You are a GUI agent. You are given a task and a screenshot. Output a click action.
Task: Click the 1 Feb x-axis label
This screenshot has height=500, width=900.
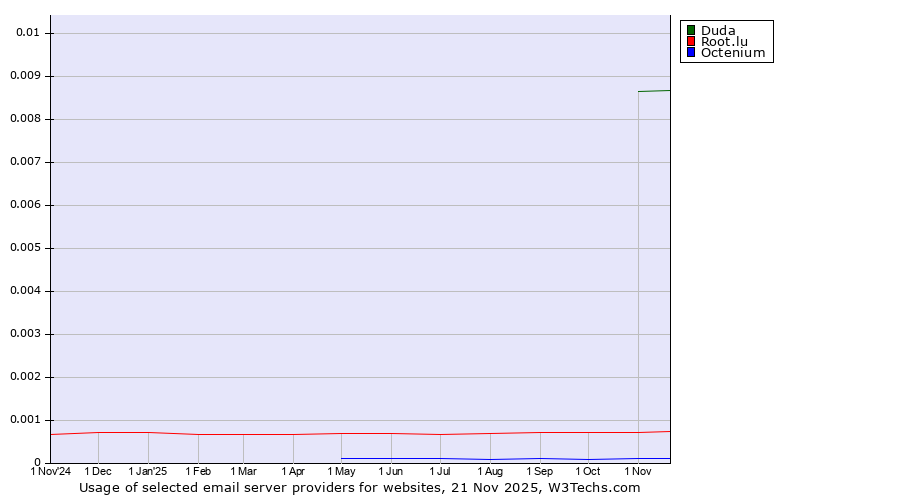click(198, 471)
